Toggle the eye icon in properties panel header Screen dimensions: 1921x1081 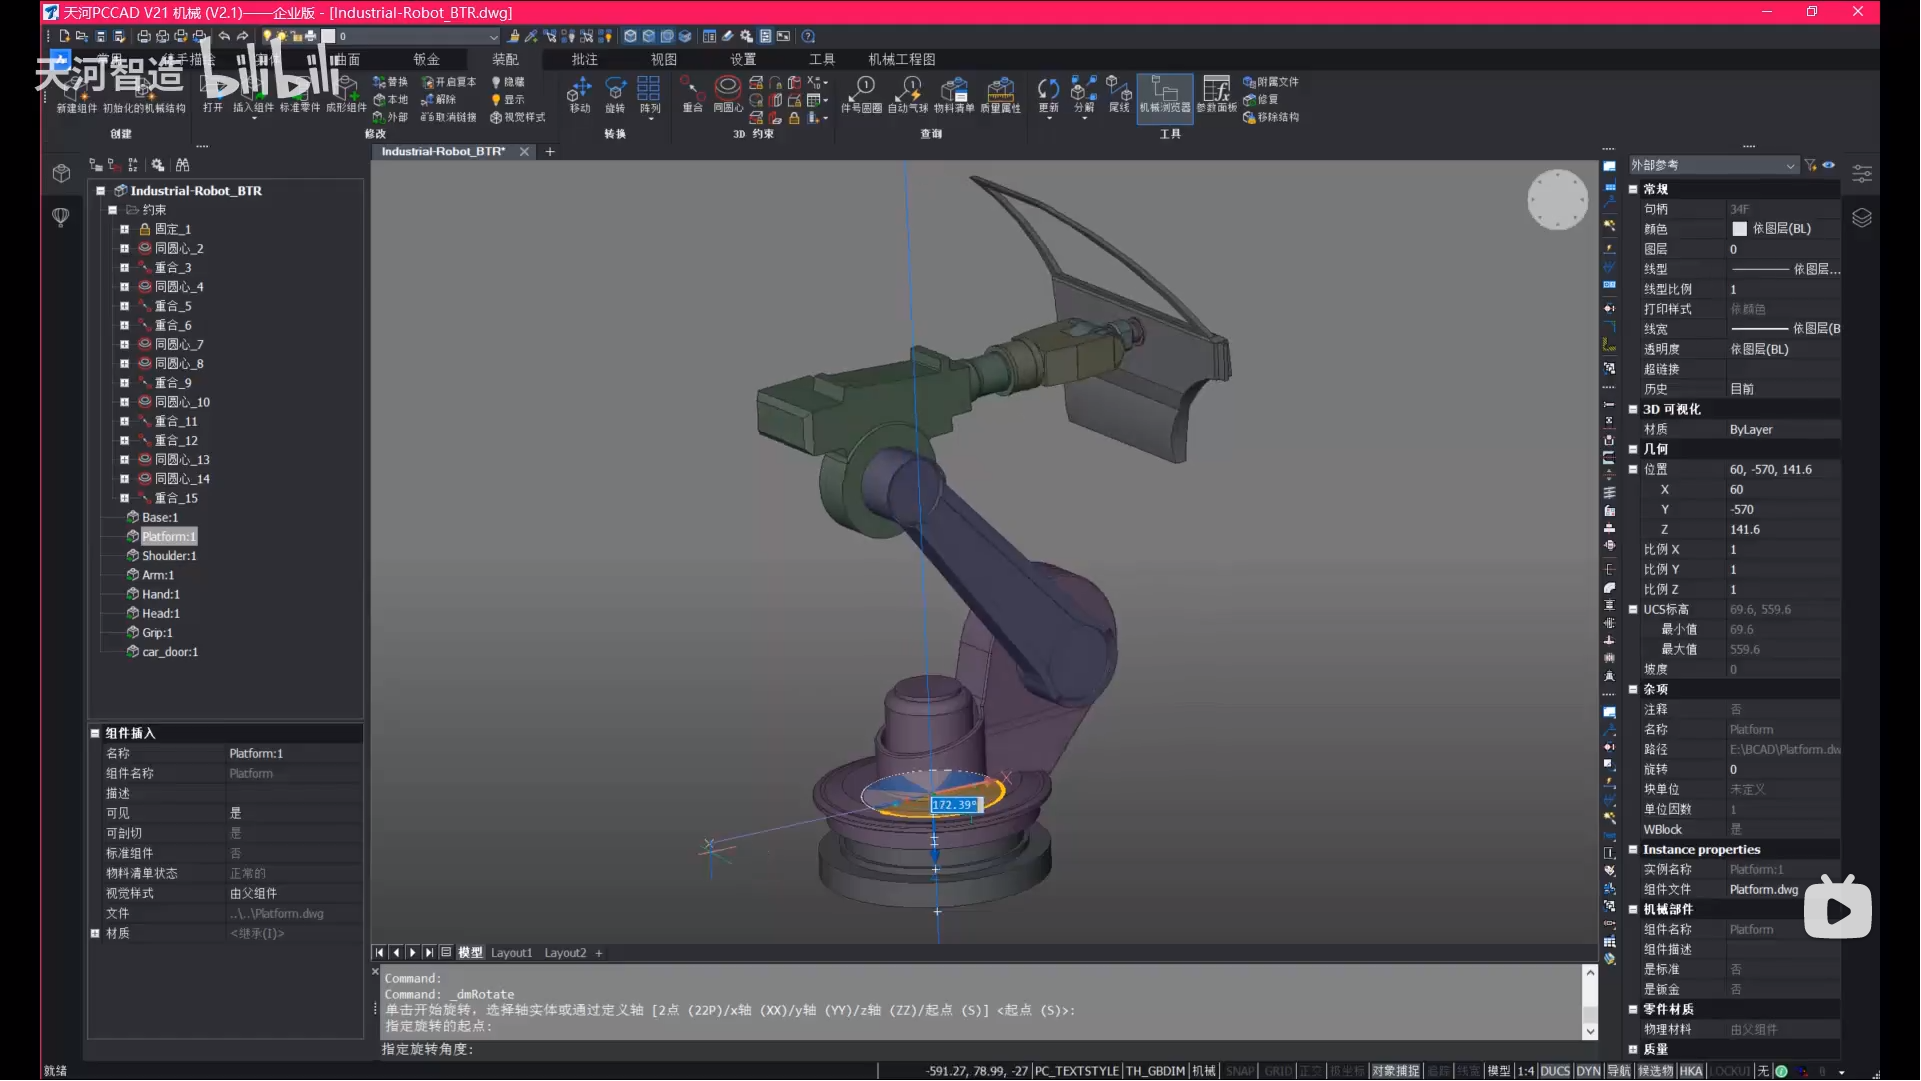1828,165
